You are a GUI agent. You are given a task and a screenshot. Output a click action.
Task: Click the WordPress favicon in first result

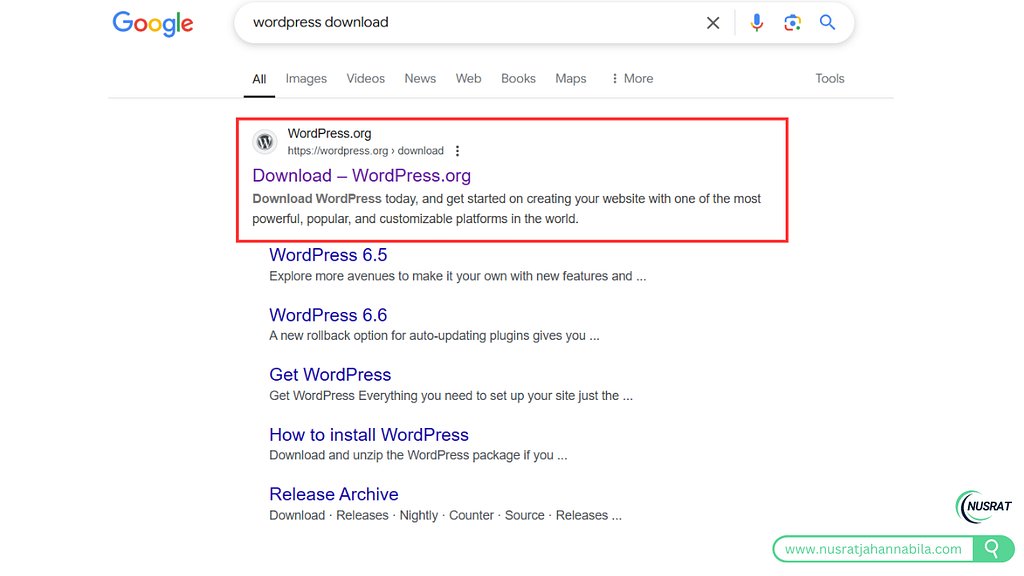point(265,141)
